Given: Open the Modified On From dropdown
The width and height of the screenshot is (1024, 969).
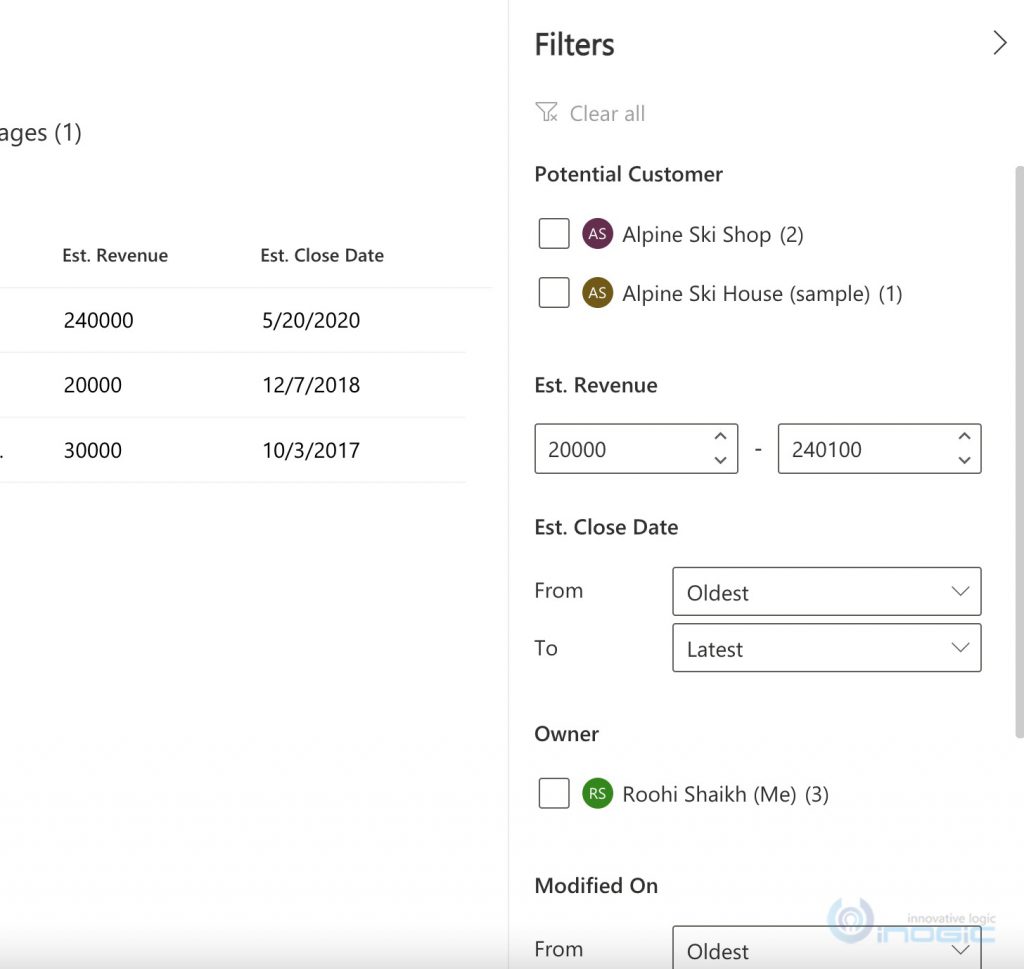Looking at the screenshot, I should pyautogui.click(x=826, y=949).
